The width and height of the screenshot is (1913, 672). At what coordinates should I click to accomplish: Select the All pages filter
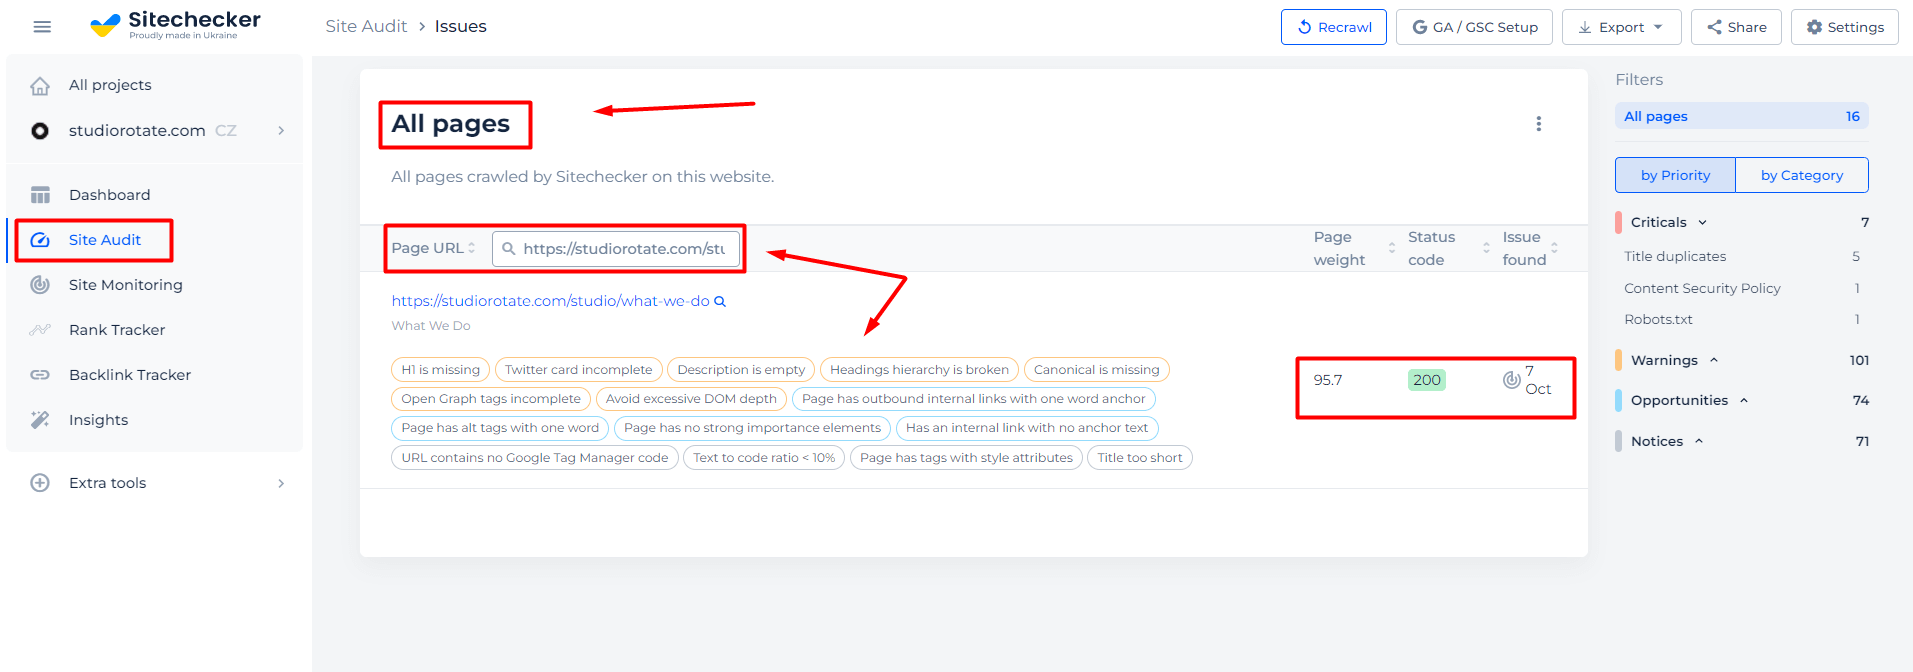1741,116
